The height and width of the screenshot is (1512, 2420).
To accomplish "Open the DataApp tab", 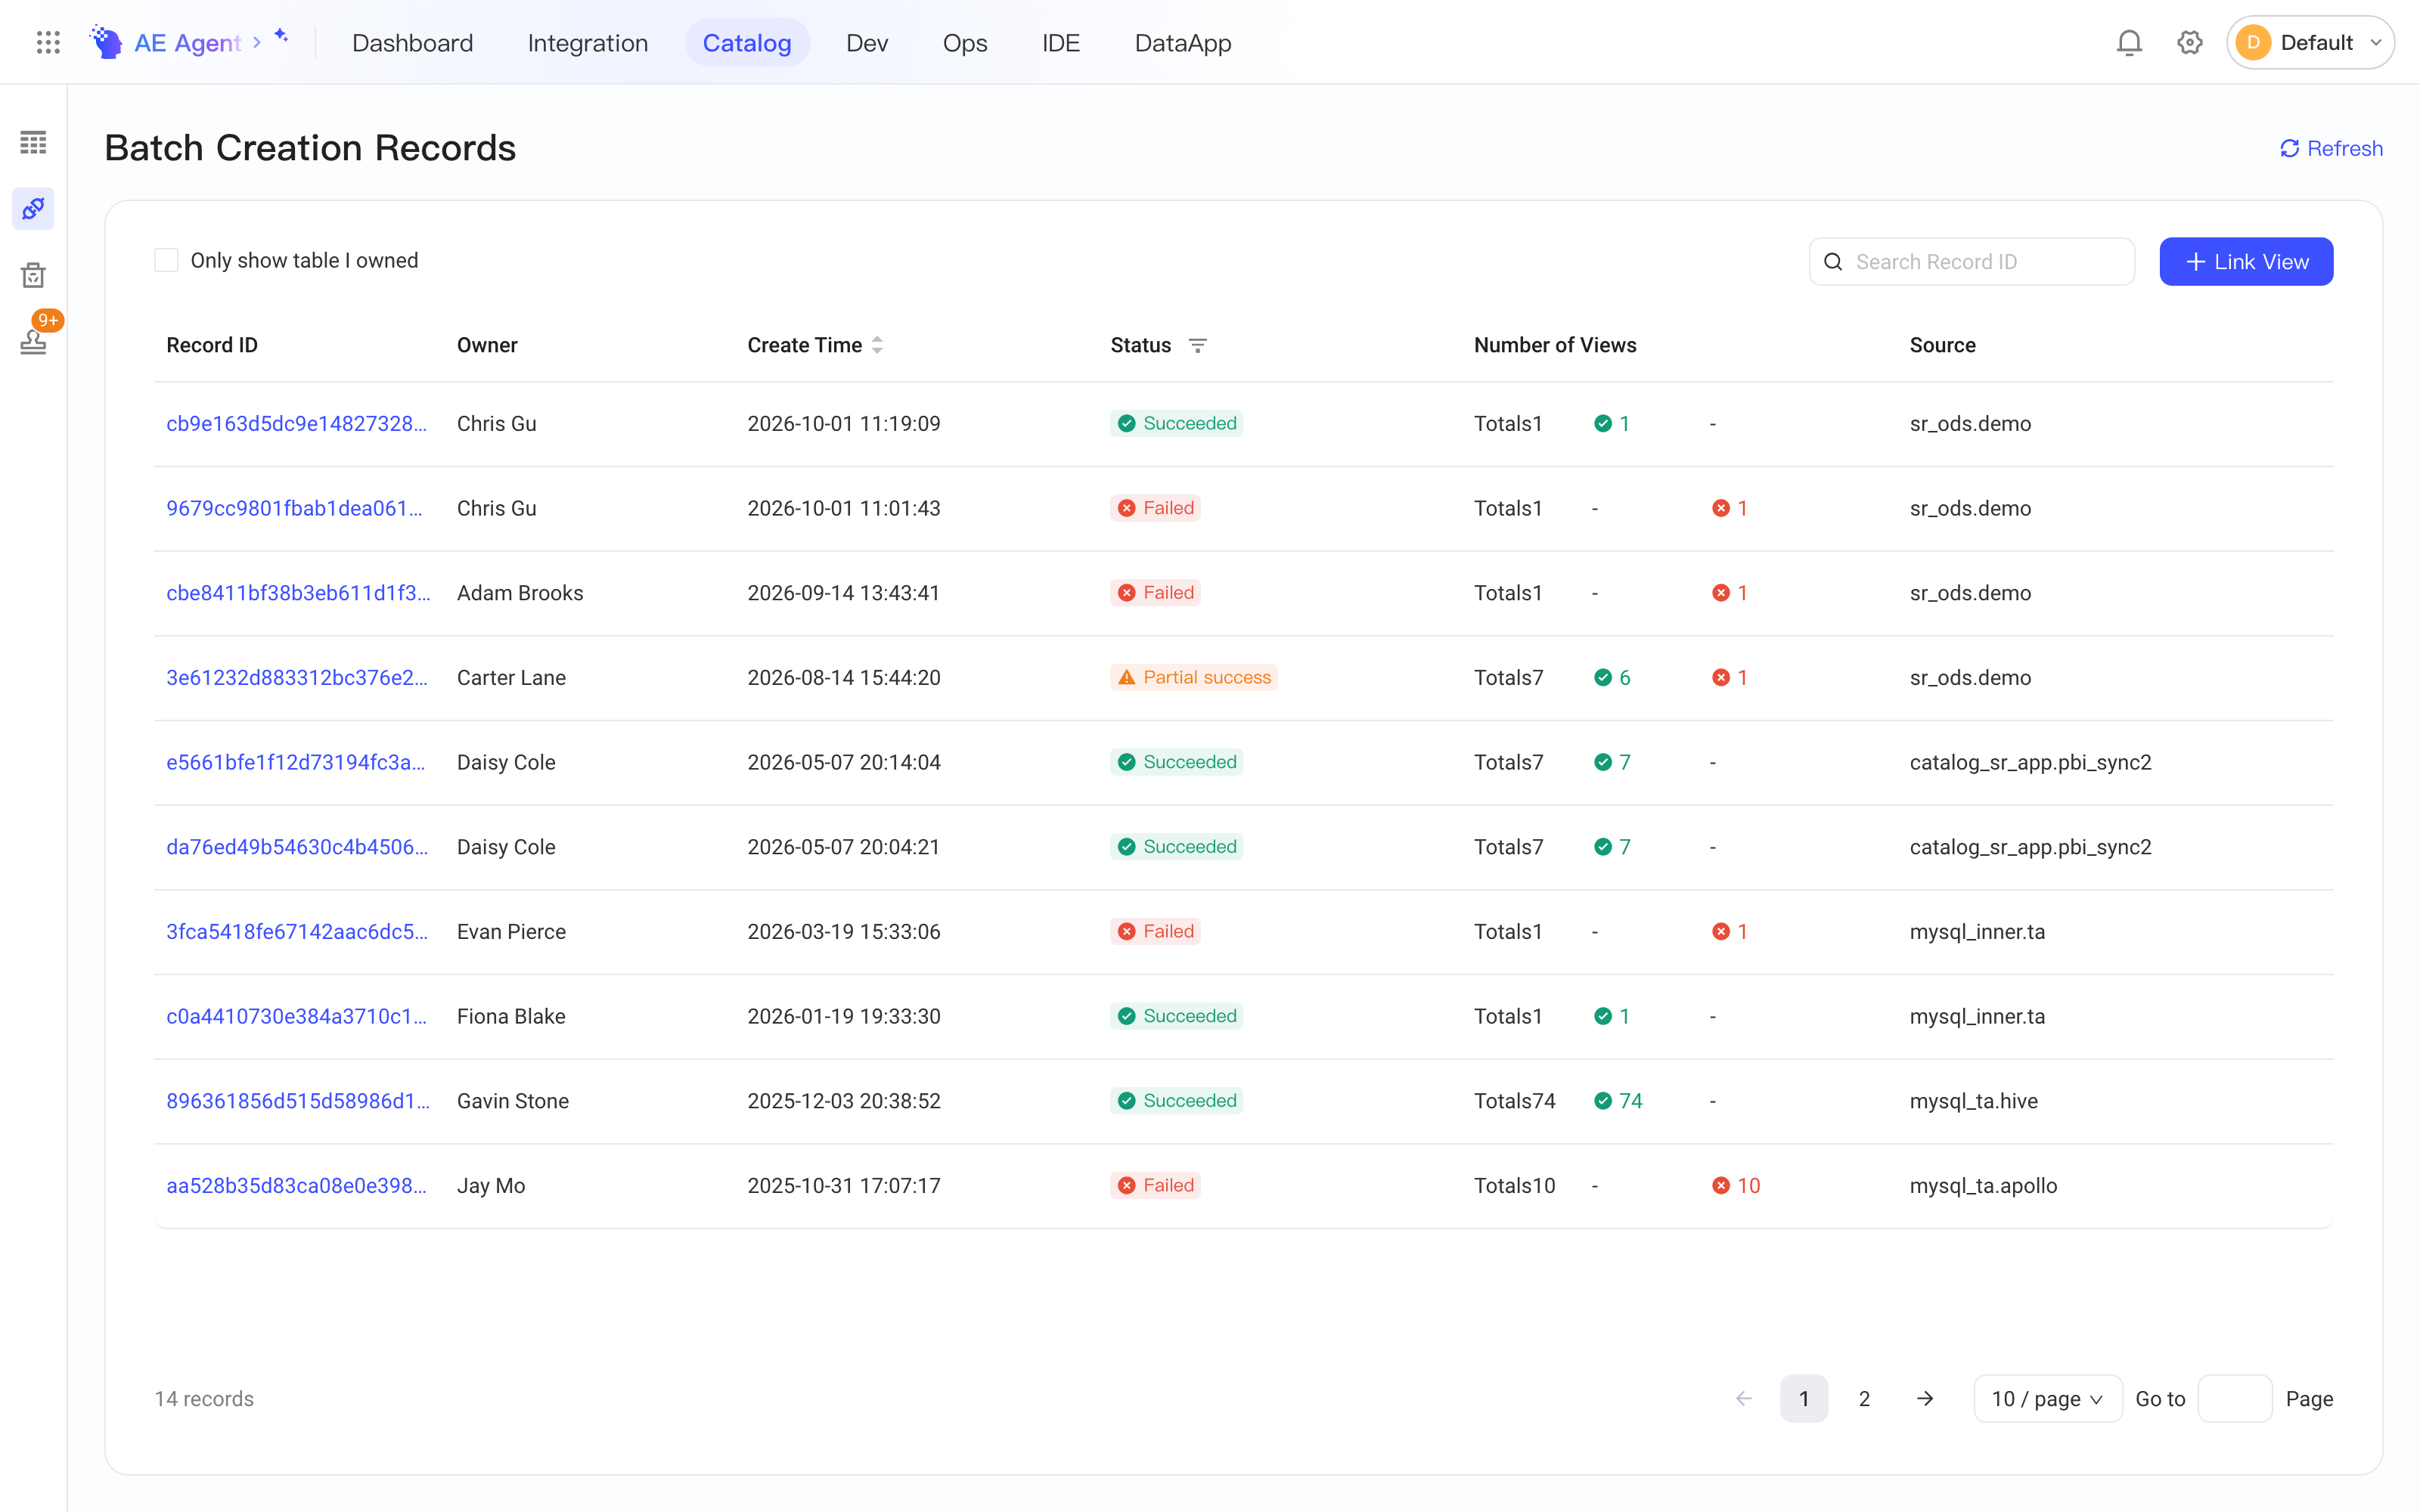I will (x=1183, y=42).
